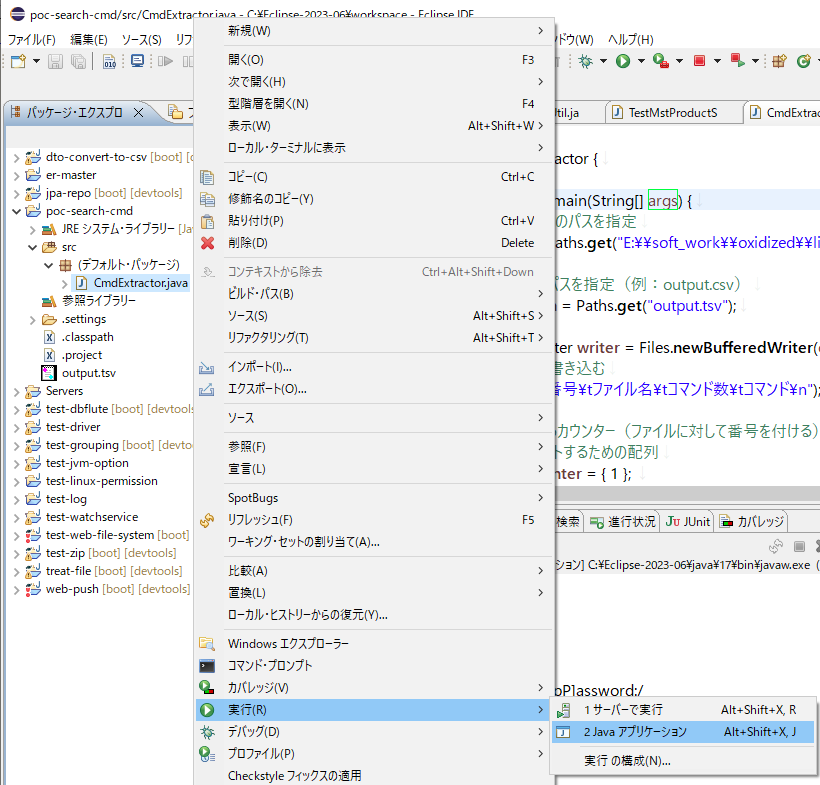Image resolution: width=820 pixels, height=785 pixels.
Task: Click the Debug bug toolbar icon
Action: [586, 61]
